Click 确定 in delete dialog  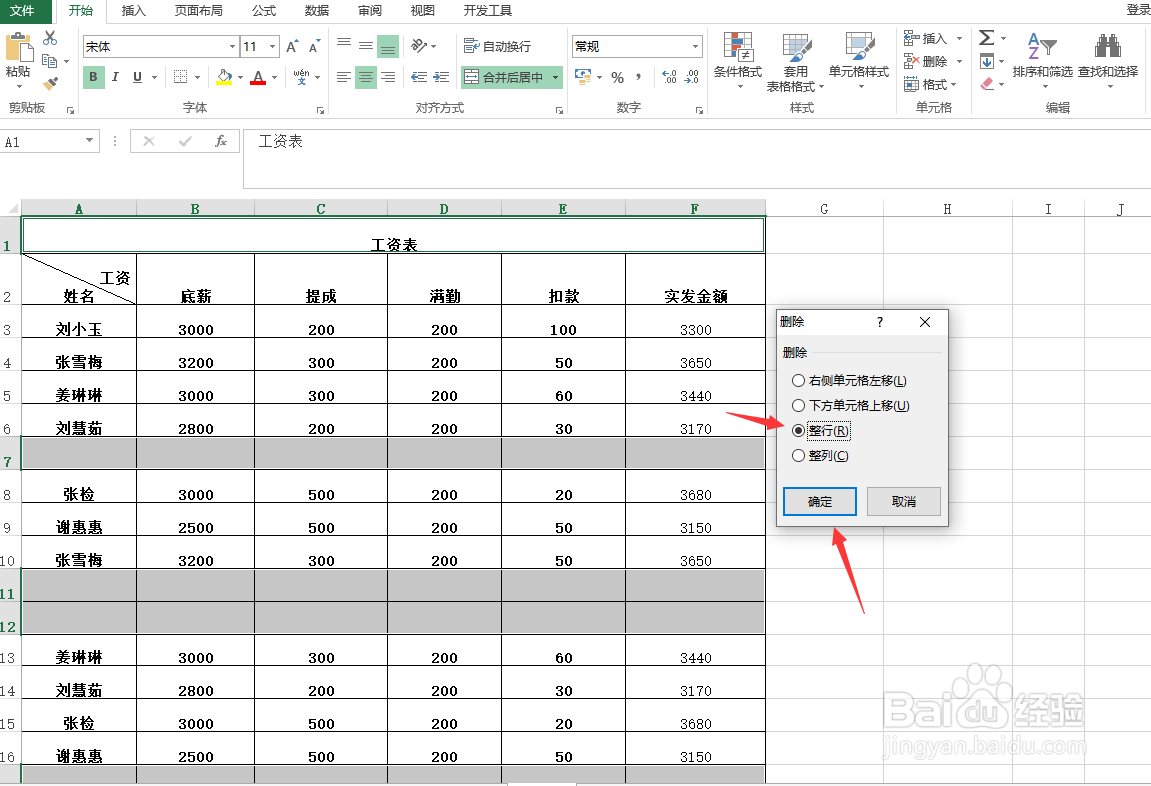point(820,501)
